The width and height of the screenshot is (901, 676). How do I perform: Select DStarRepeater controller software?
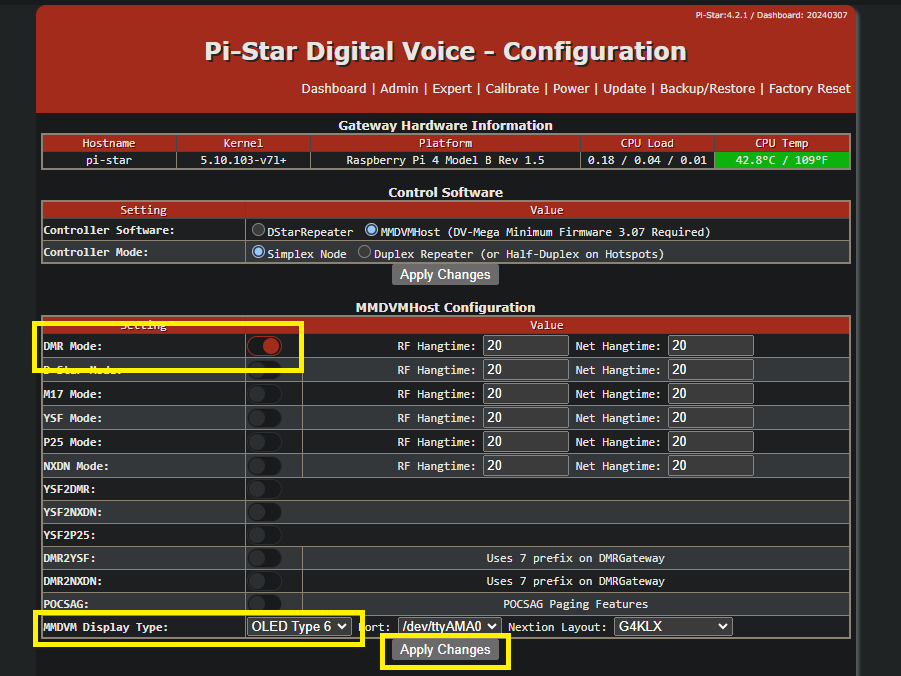point(258,231)
